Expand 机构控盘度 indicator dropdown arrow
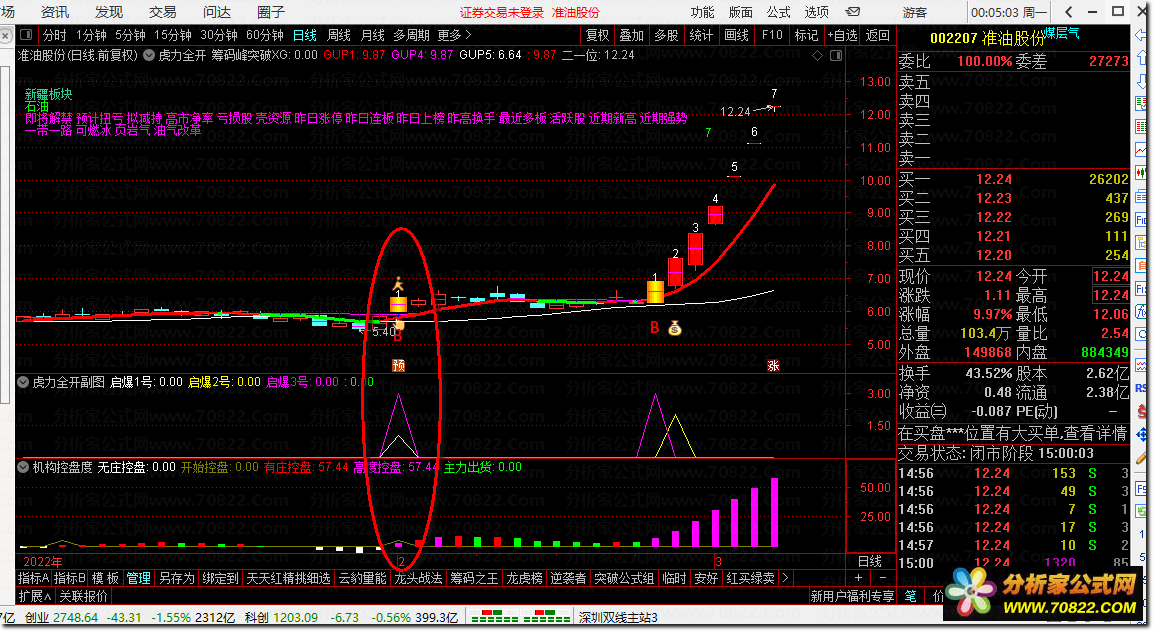Viewport: 1155px width, 632px height. pyautogui.click(x=23, y=468)
